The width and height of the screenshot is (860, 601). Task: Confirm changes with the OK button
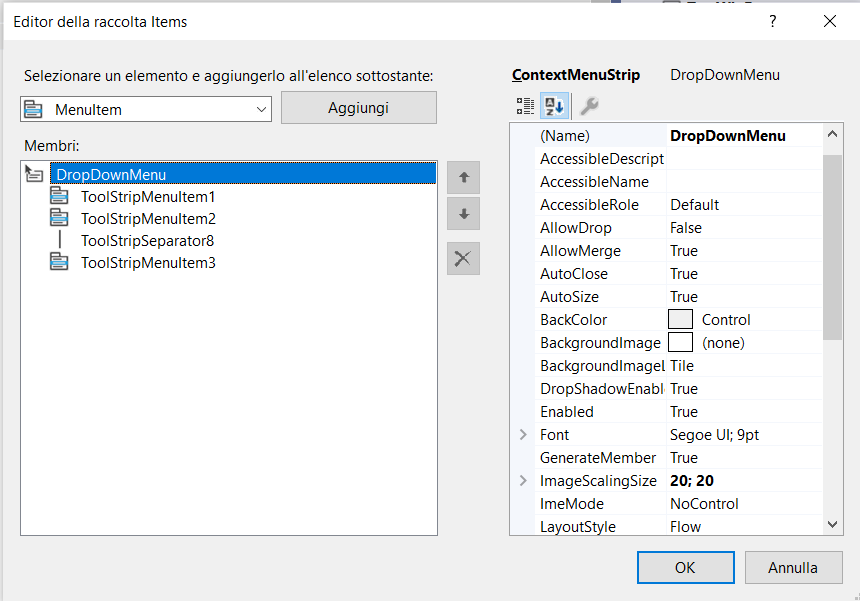pos(685,567)
